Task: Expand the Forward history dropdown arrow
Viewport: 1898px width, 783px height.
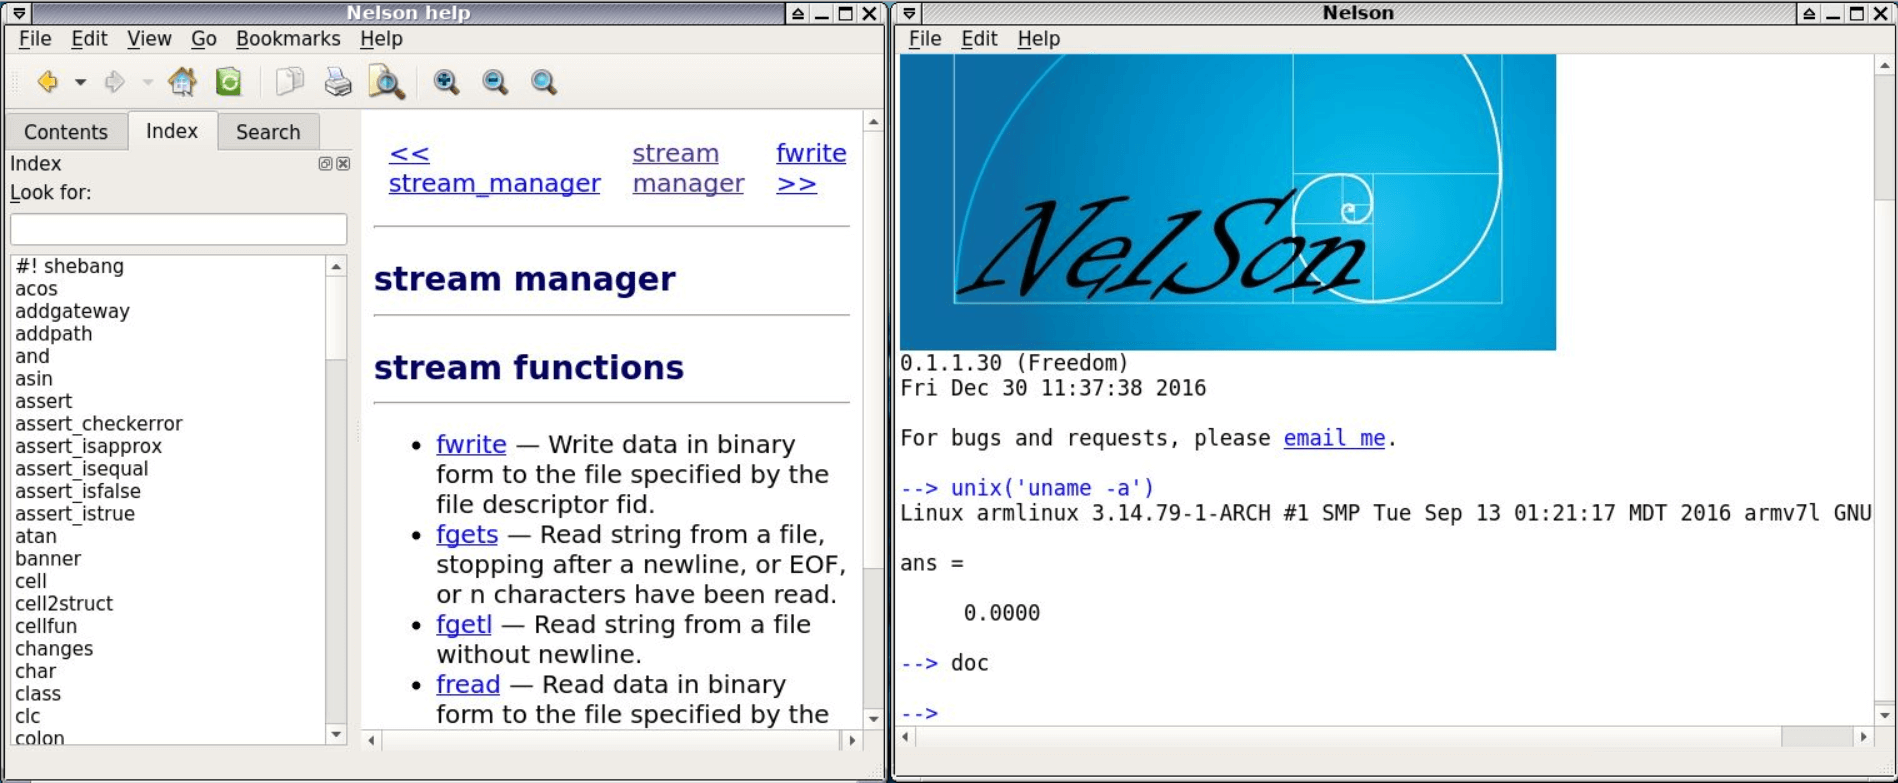Action: click(147, 82)
